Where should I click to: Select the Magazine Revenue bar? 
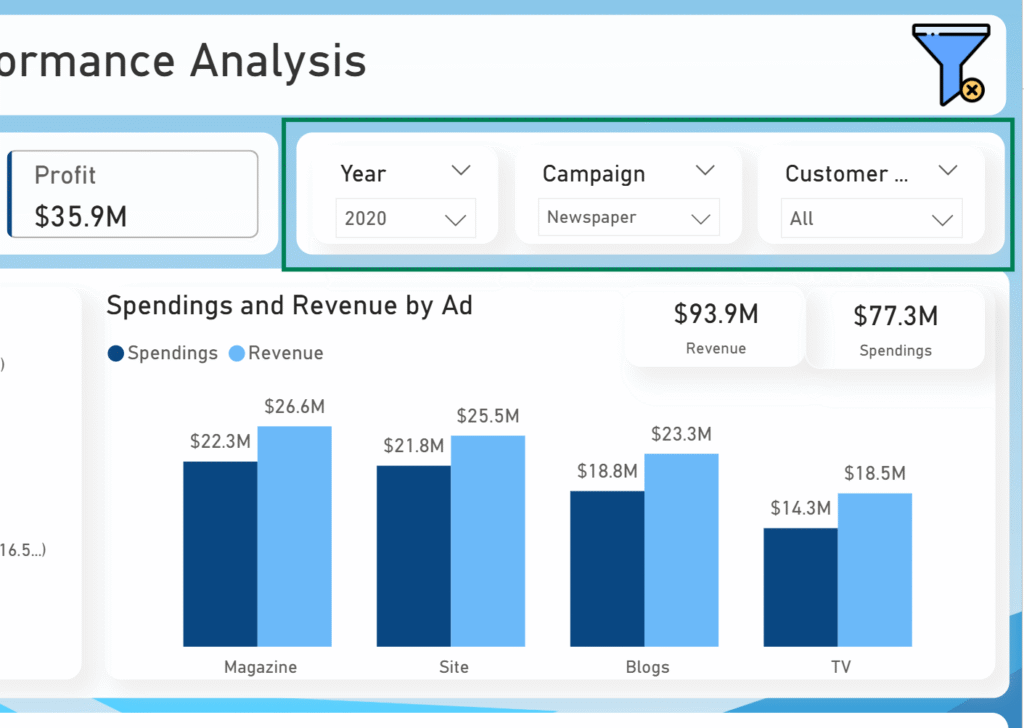[x=294, y=536]
